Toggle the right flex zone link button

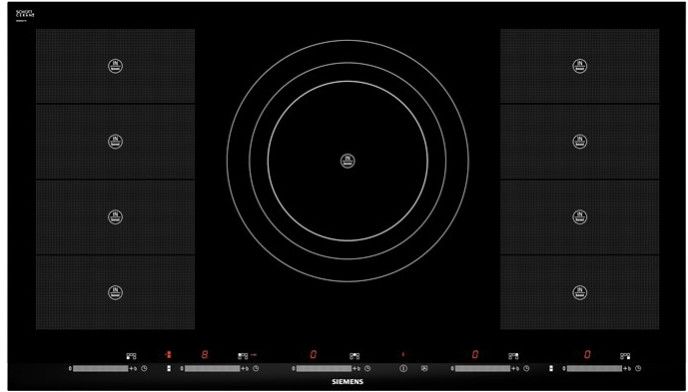[x=551, y=369]
